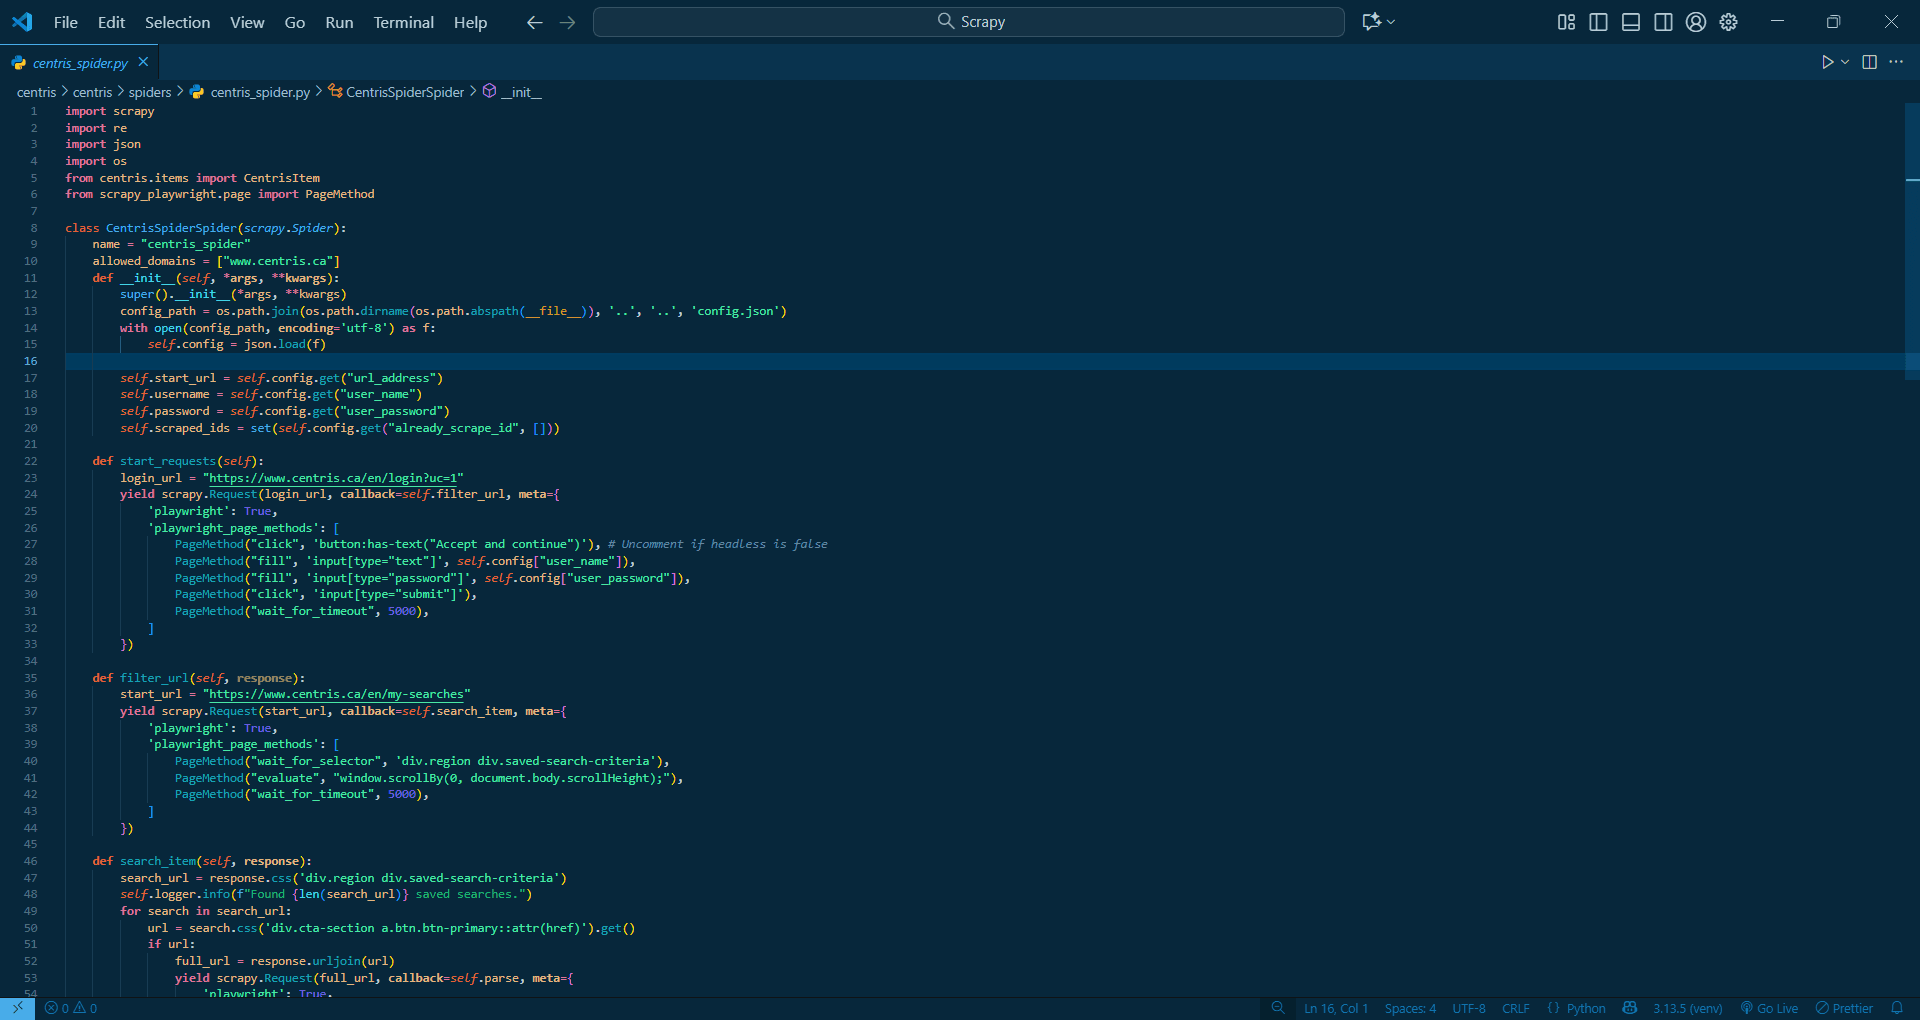
Task: Open editor More Actions ellipsis menu
Action: click(x=1896, y=62)
